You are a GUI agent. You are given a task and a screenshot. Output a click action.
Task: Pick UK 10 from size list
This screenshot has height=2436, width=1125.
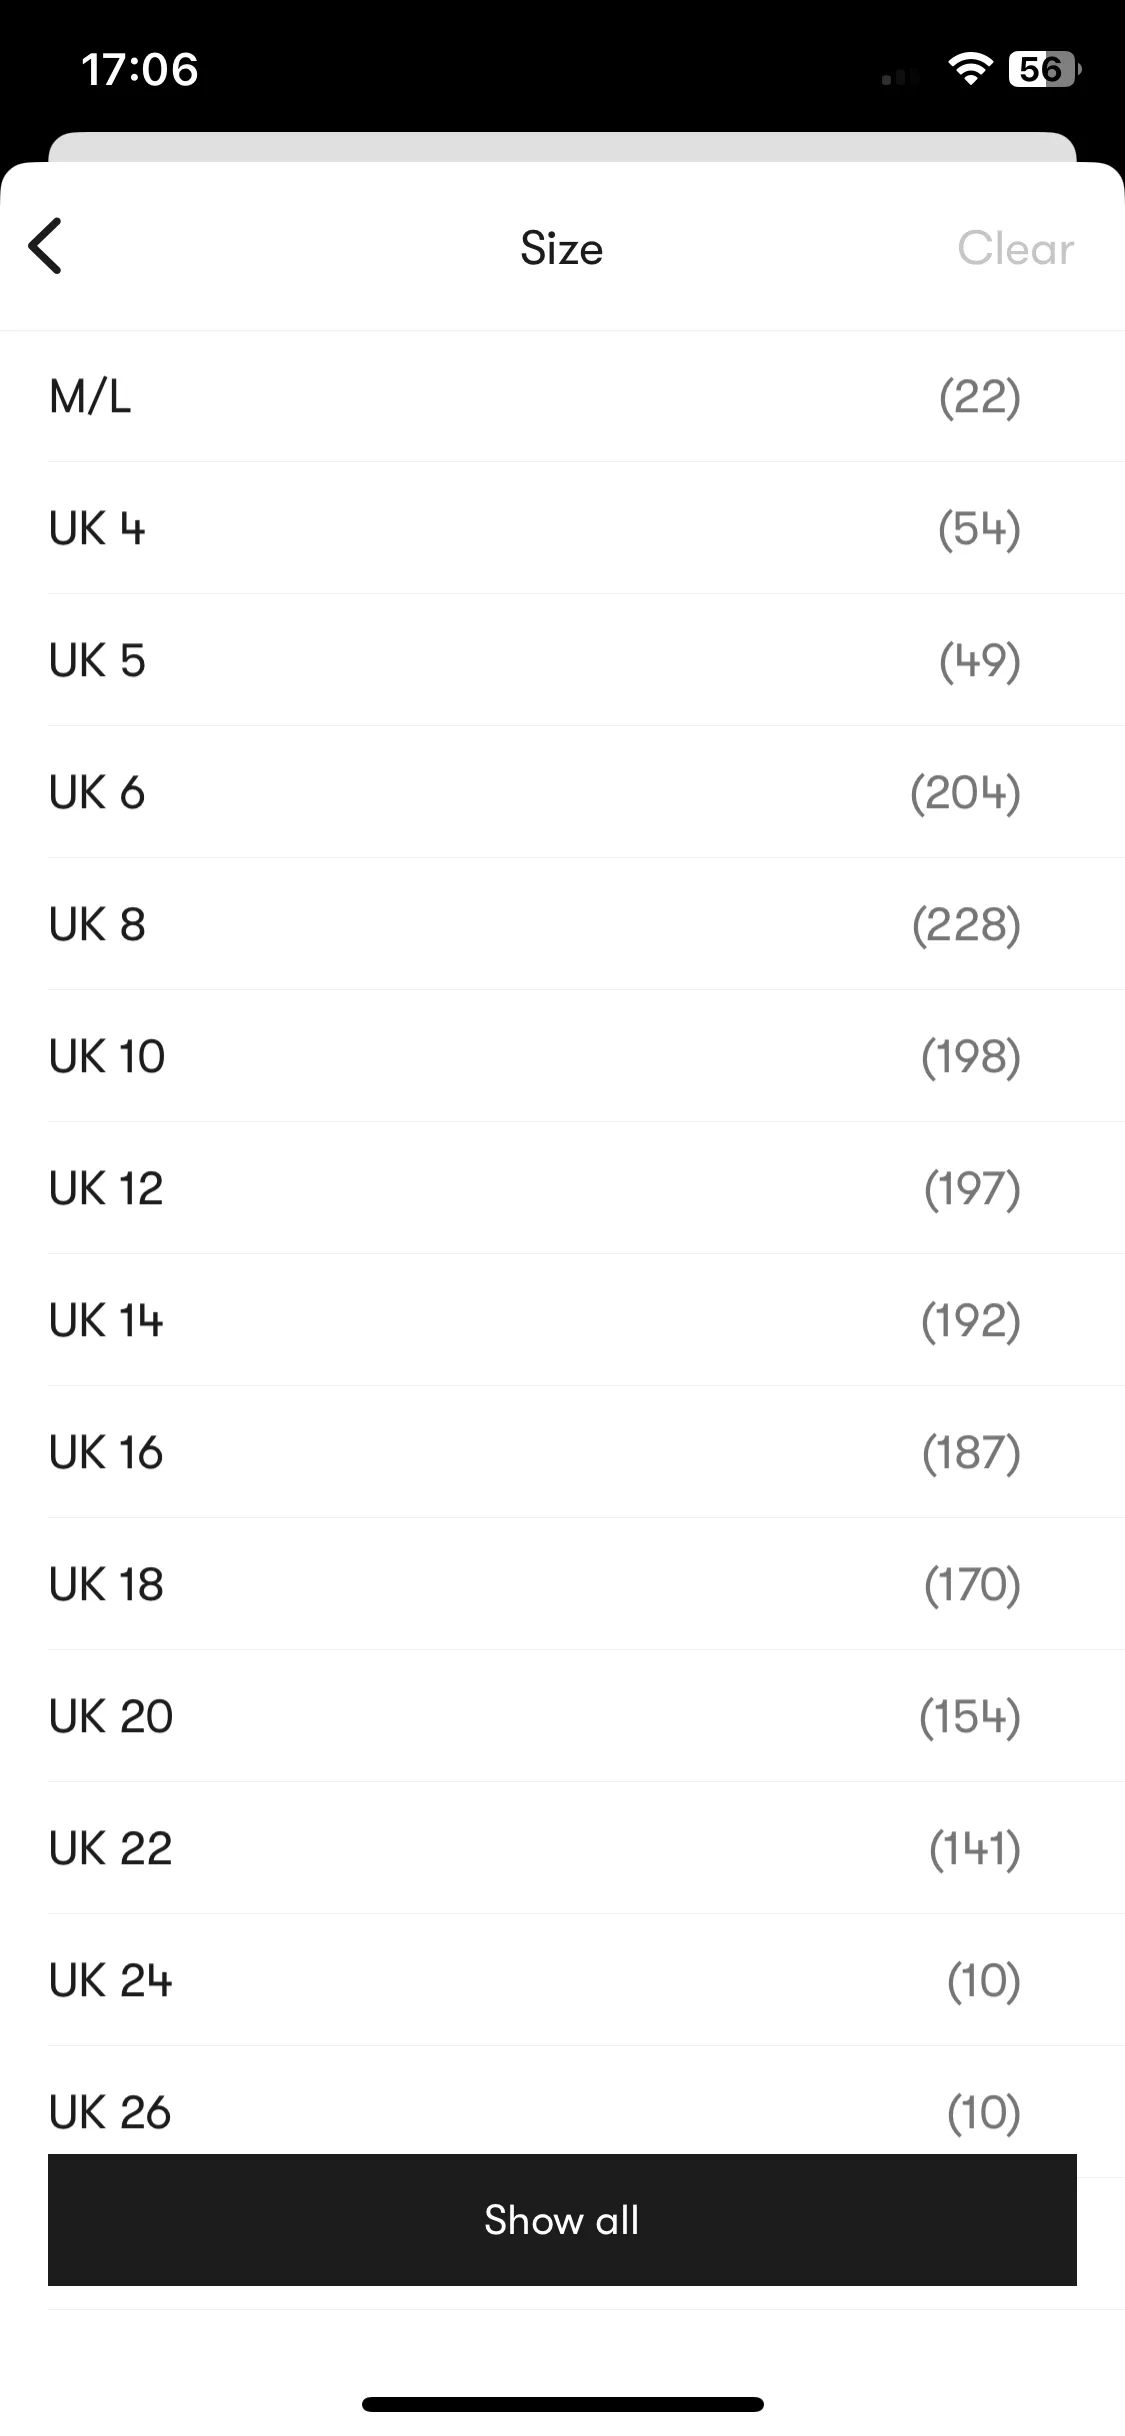point(562,1056)
